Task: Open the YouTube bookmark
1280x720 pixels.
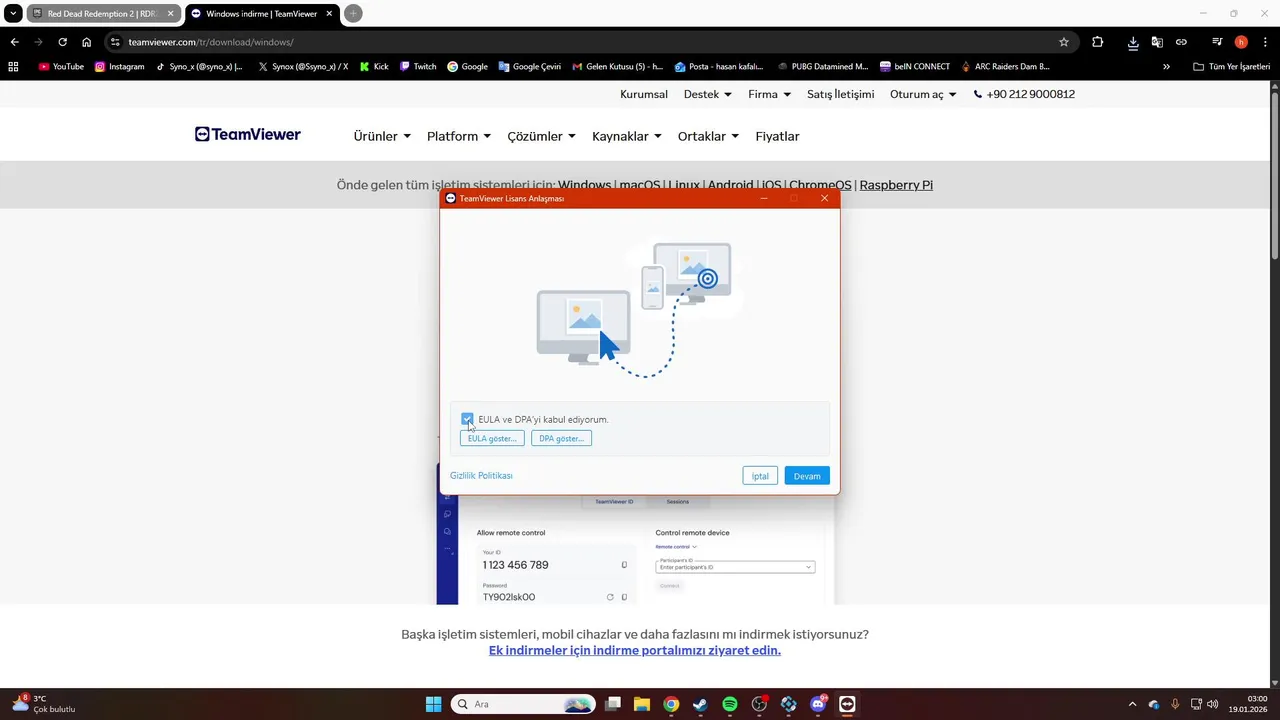Action: point(61,67)
